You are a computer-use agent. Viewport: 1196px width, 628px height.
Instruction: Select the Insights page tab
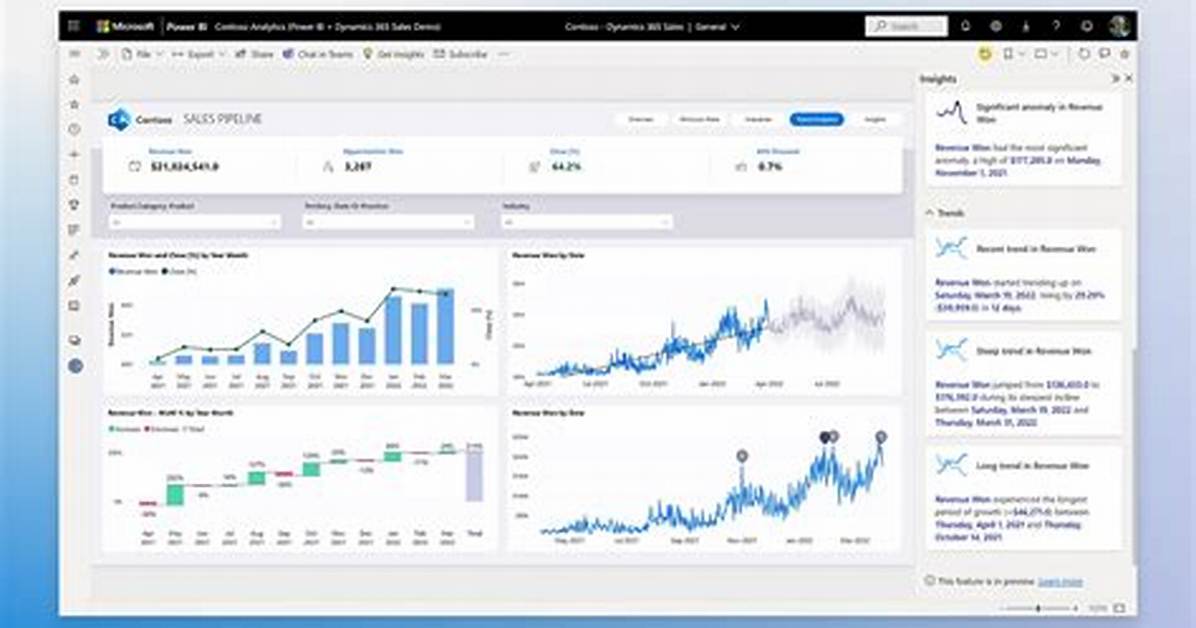click(x=875, y=119)
